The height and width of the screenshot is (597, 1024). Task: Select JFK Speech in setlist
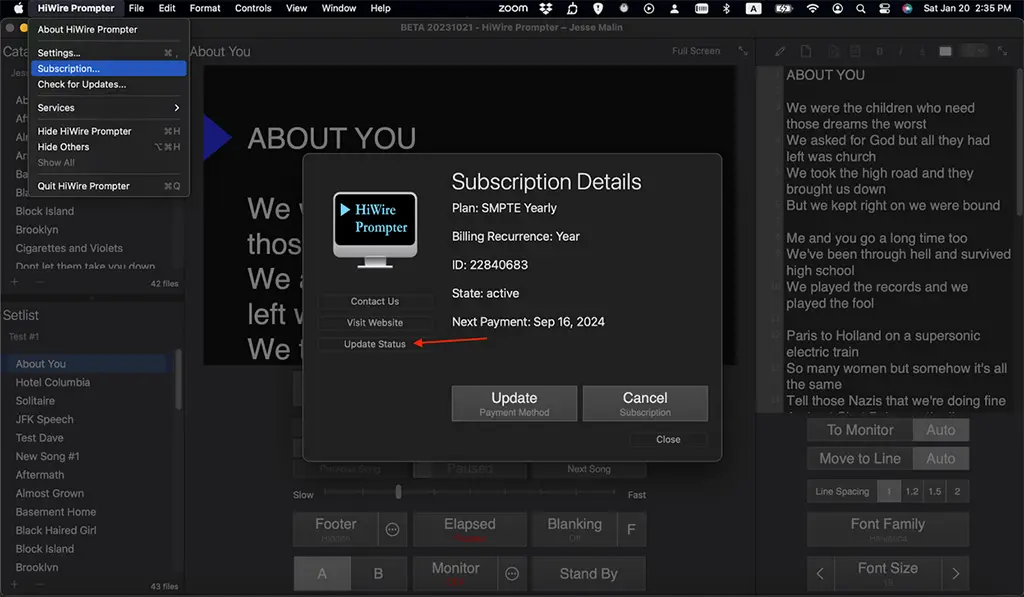[44, 419]
